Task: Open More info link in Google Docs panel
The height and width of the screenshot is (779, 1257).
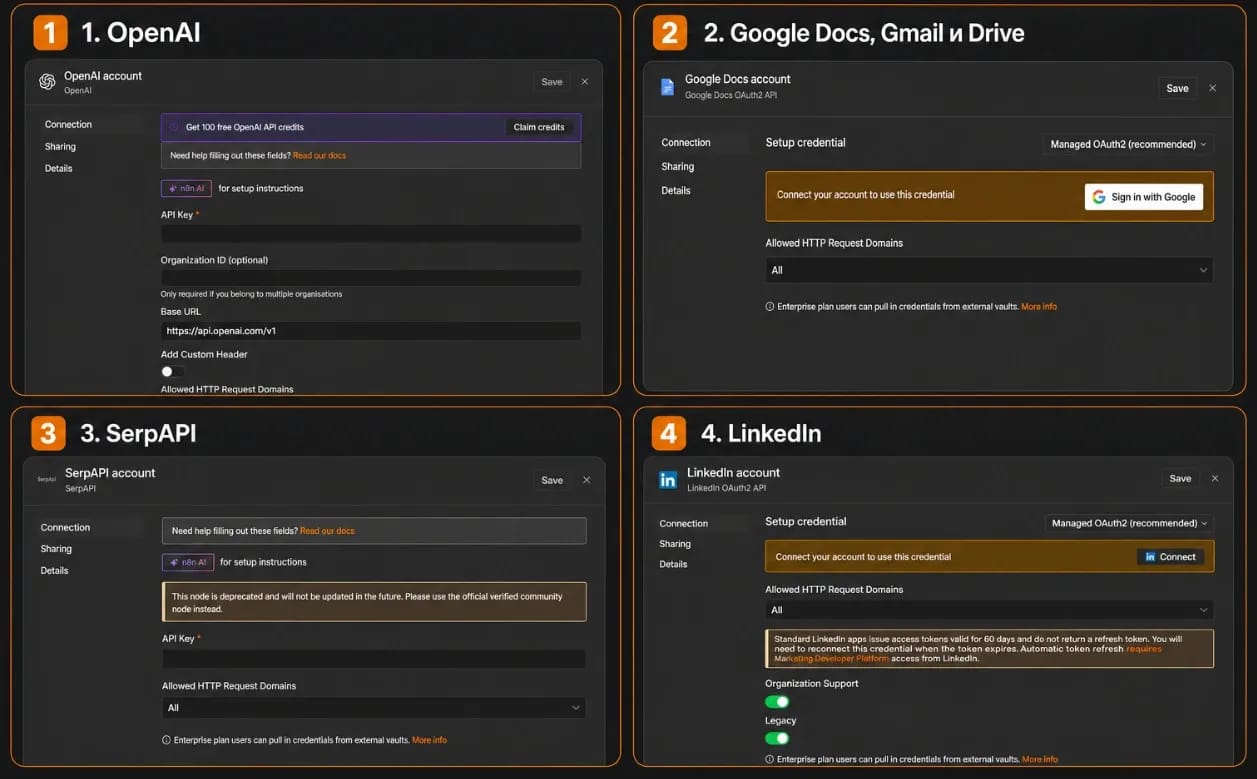Action: point(1039,307)
